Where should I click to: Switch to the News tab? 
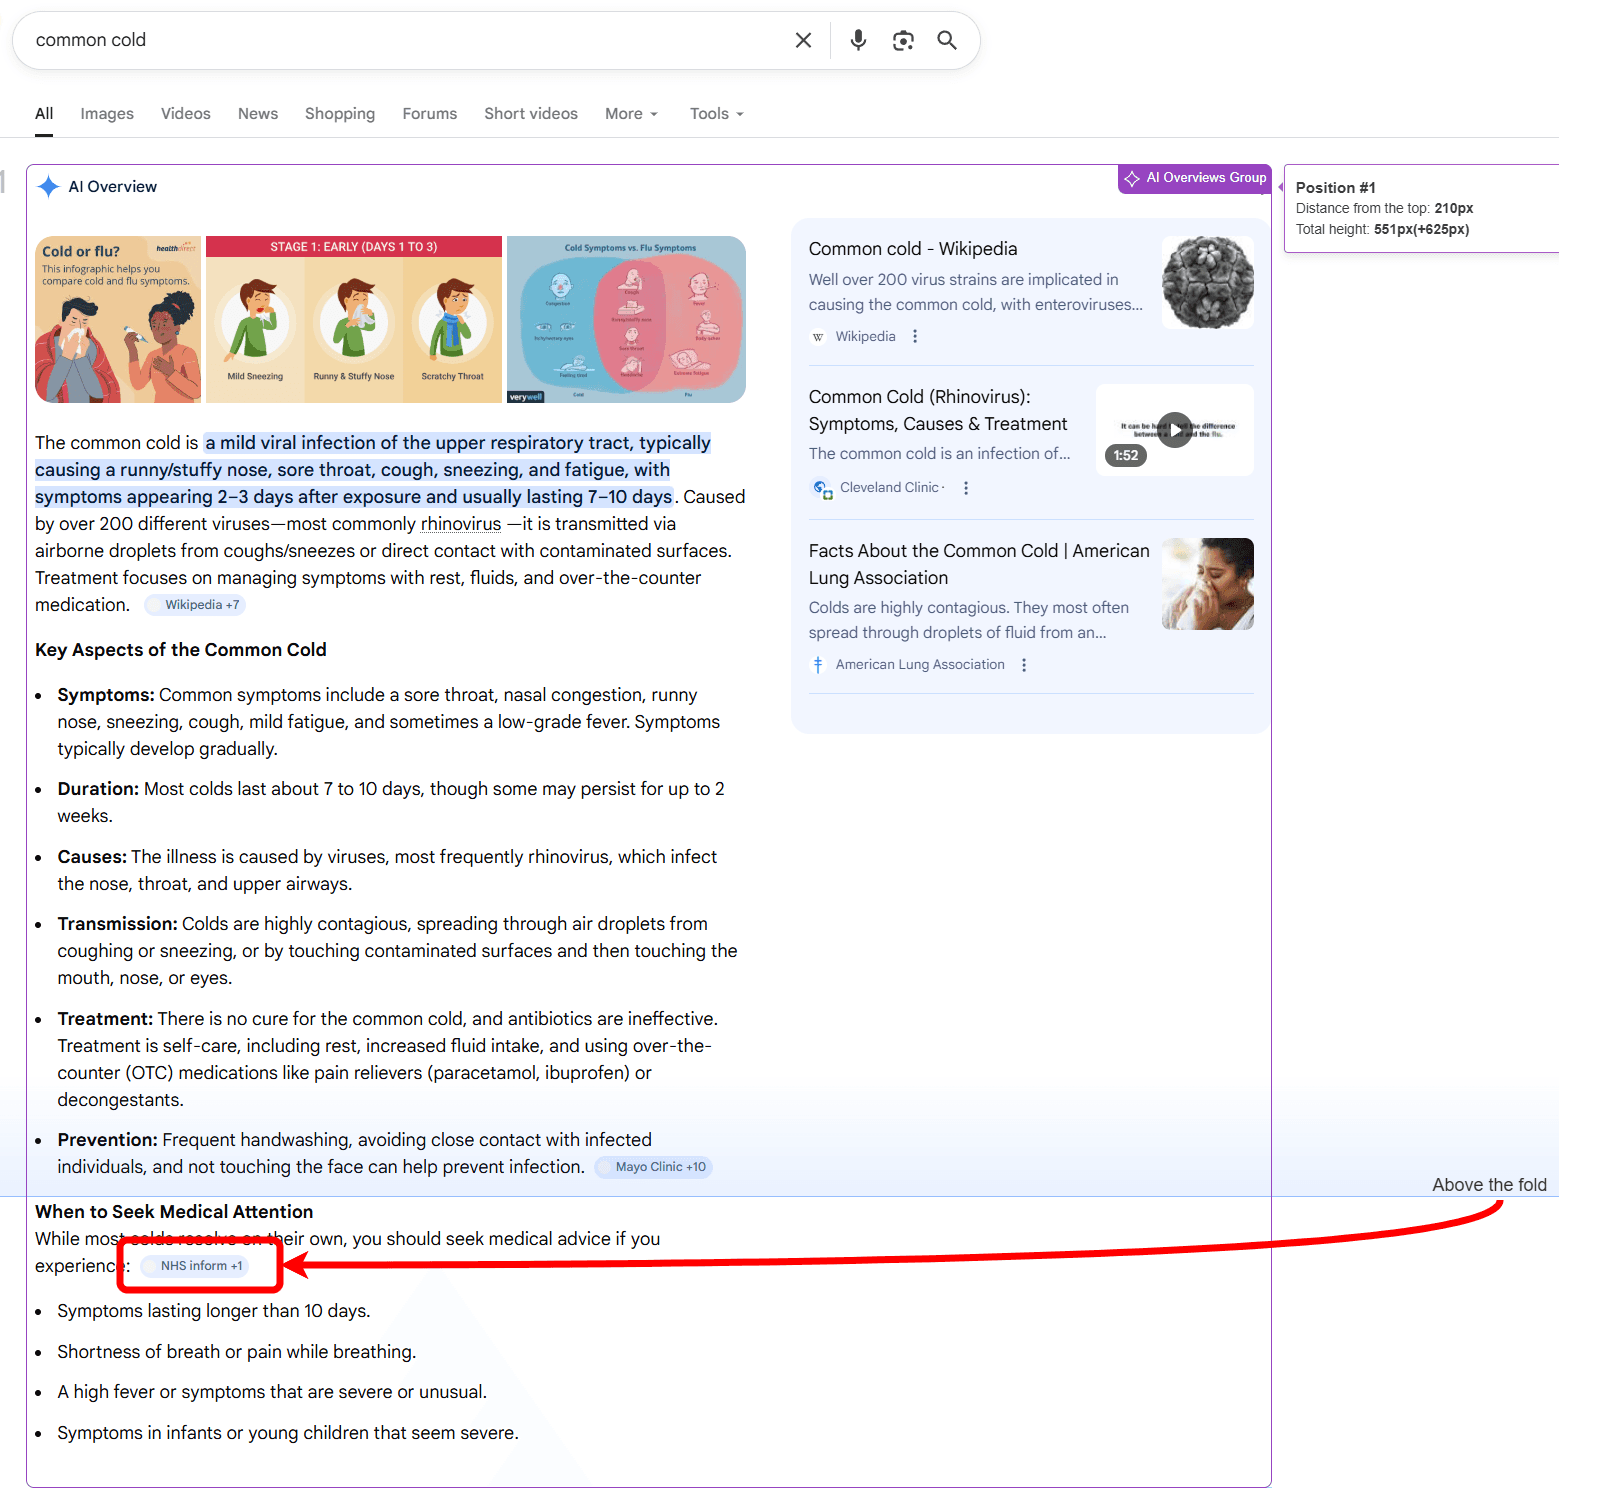point(257,113)
